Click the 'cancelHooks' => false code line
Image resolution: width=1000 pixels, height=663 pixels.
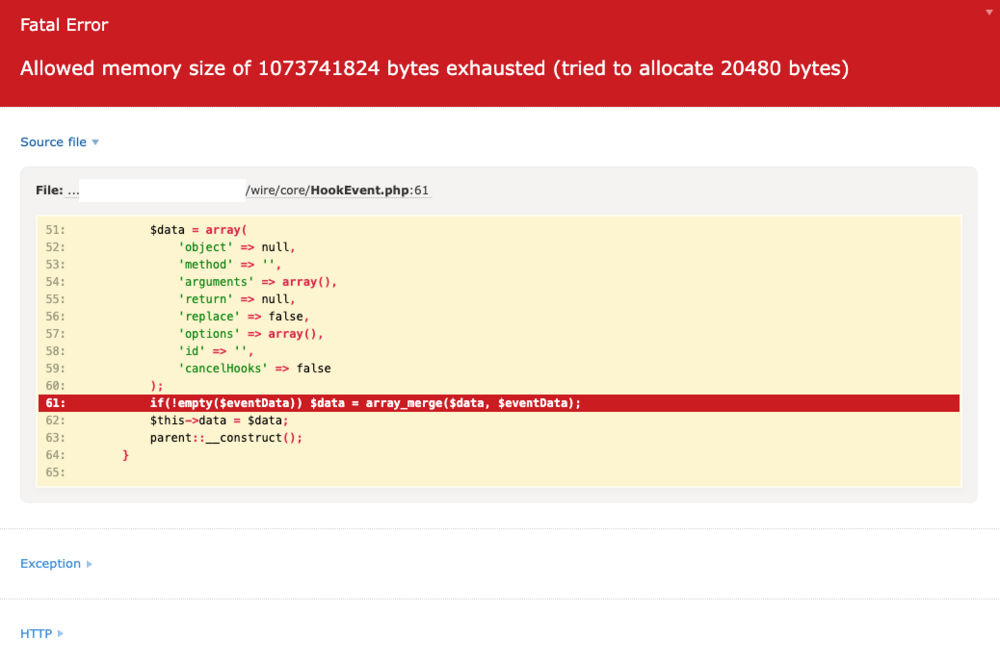coord(254,368)
